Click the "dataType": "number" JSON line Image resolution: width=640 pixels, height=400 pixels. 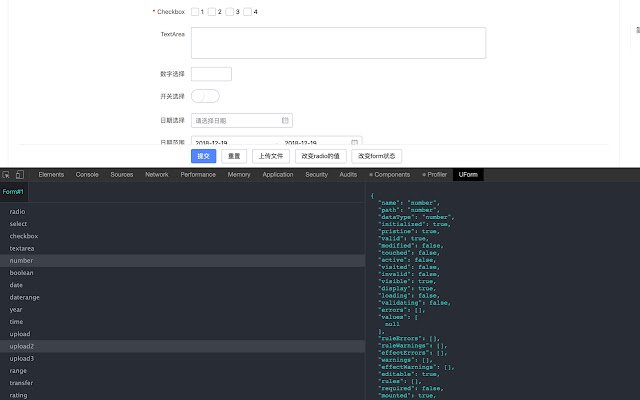coord(416,217)
